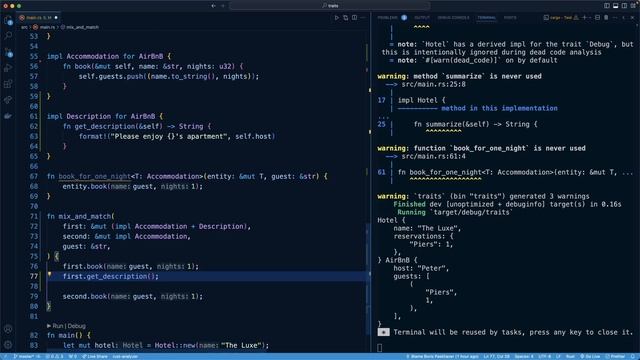The width and height of the screenshot is (640, 360).
Task: Open the Accounts menu icon
Action: (8, 329)
